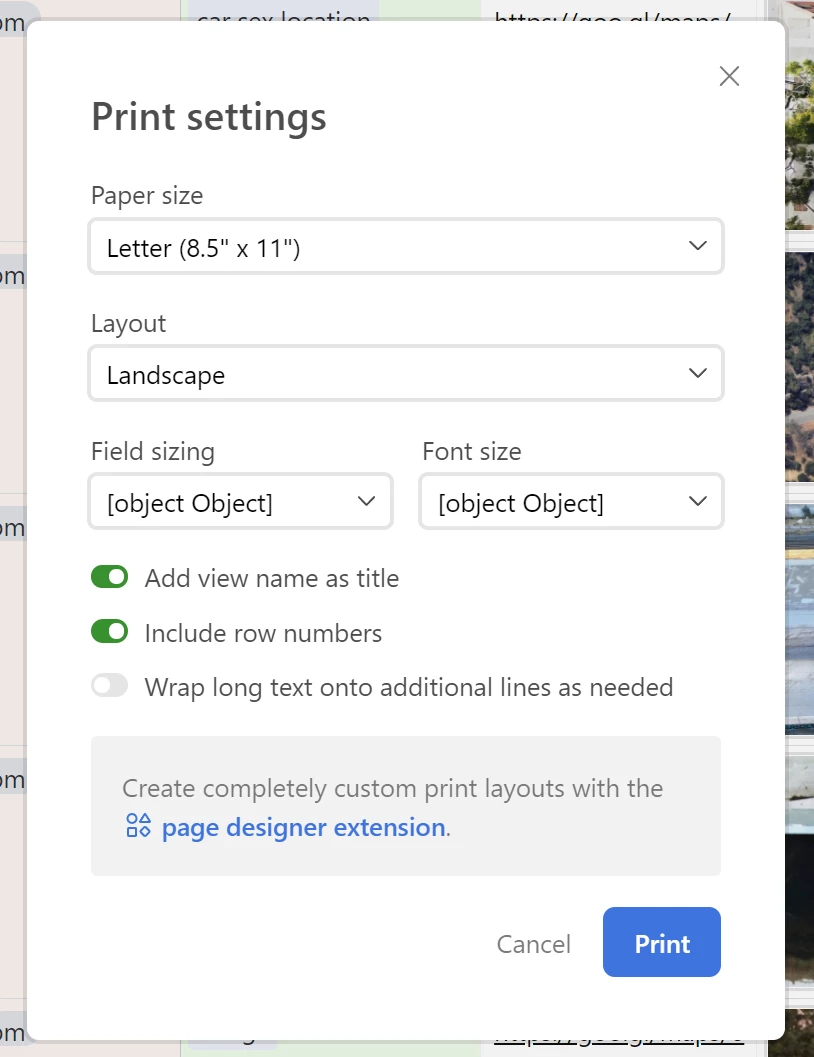Open the page designer extension link
This screenshot has width=814, height=1057.
(303, 827)
